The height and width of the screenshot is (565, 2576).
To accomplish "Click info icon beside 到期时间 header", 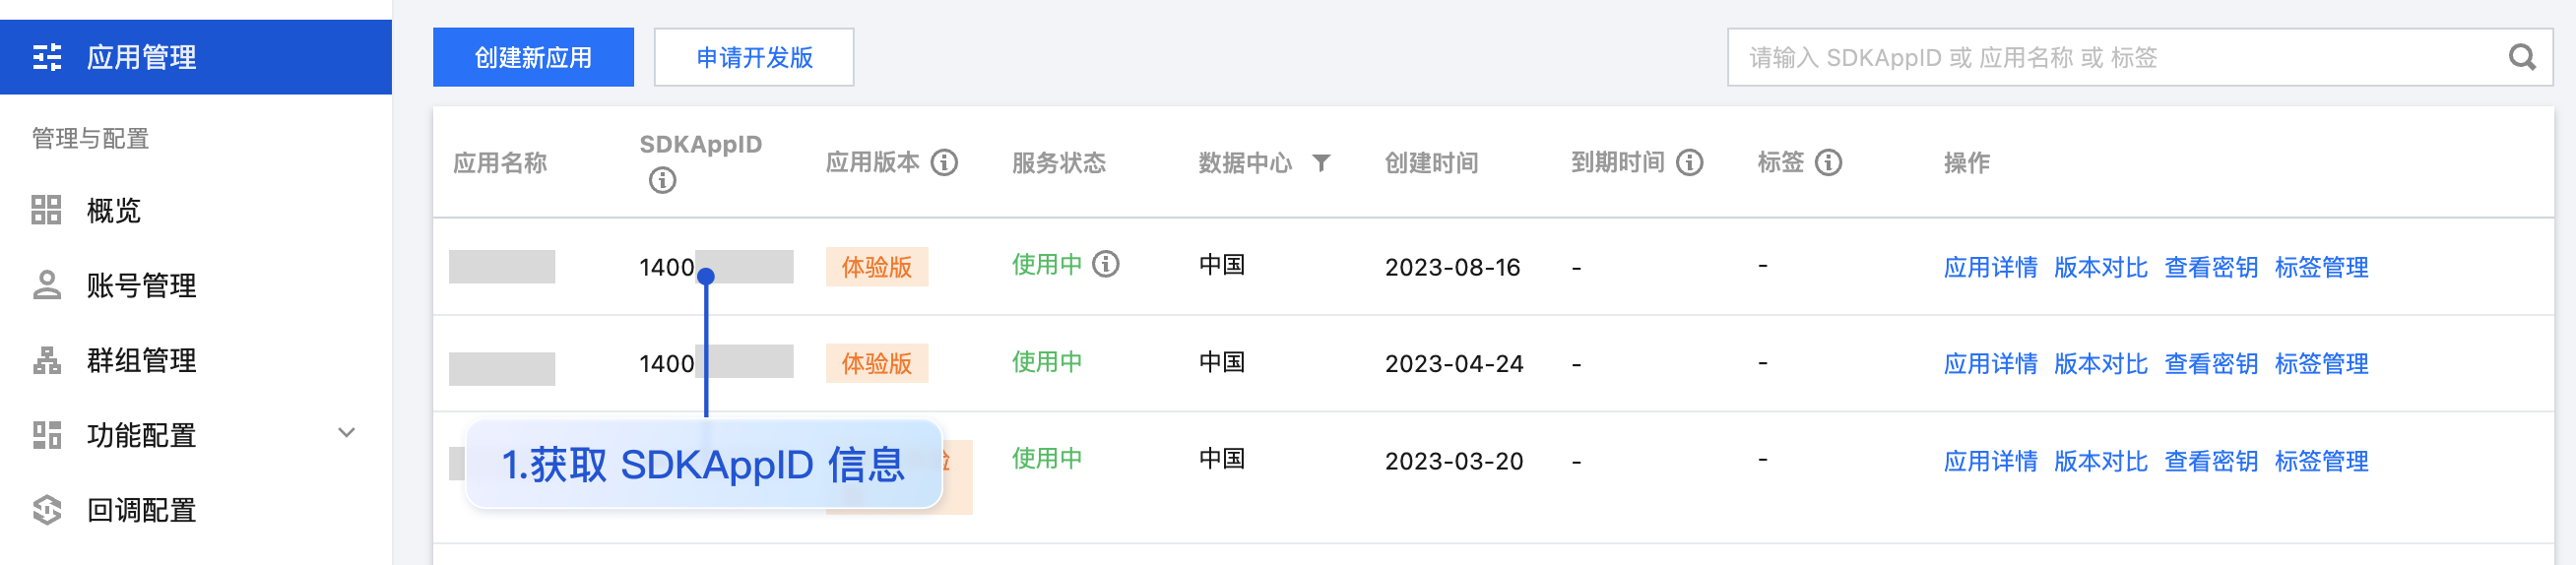I will coord(1689,163).
